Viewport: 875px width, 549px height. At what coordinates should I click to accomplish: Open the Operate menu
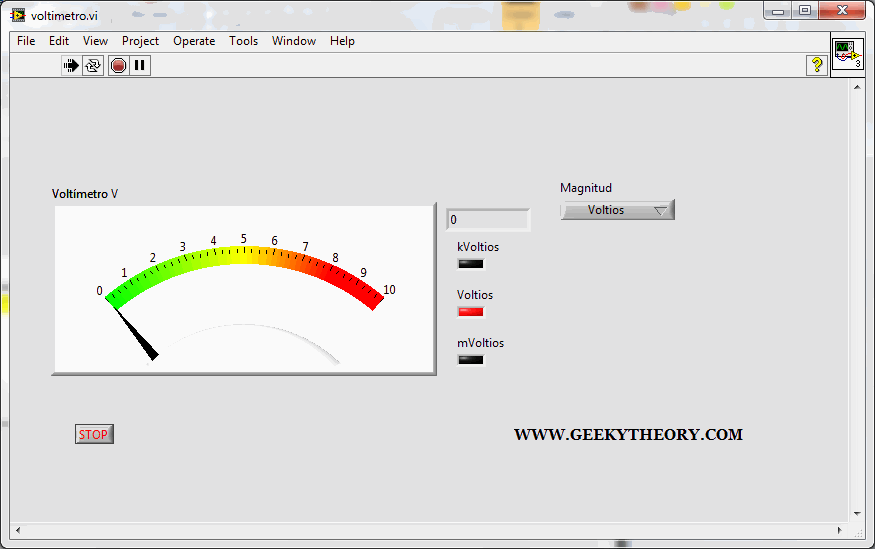click(x=194, y=41)
